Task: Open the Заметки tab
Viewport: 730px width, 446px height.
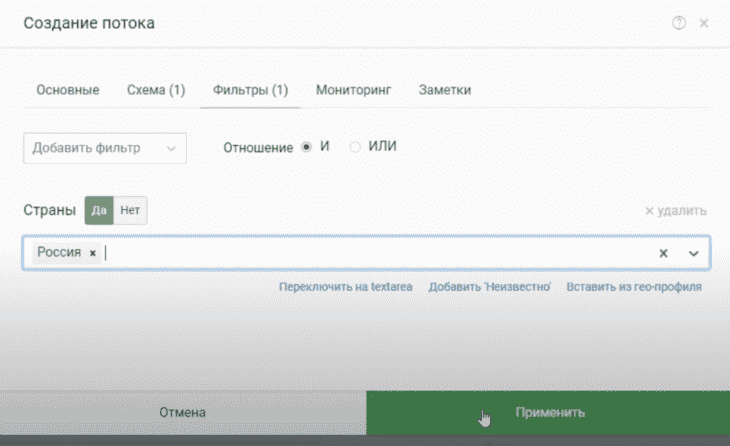Action: click(445, 90)
